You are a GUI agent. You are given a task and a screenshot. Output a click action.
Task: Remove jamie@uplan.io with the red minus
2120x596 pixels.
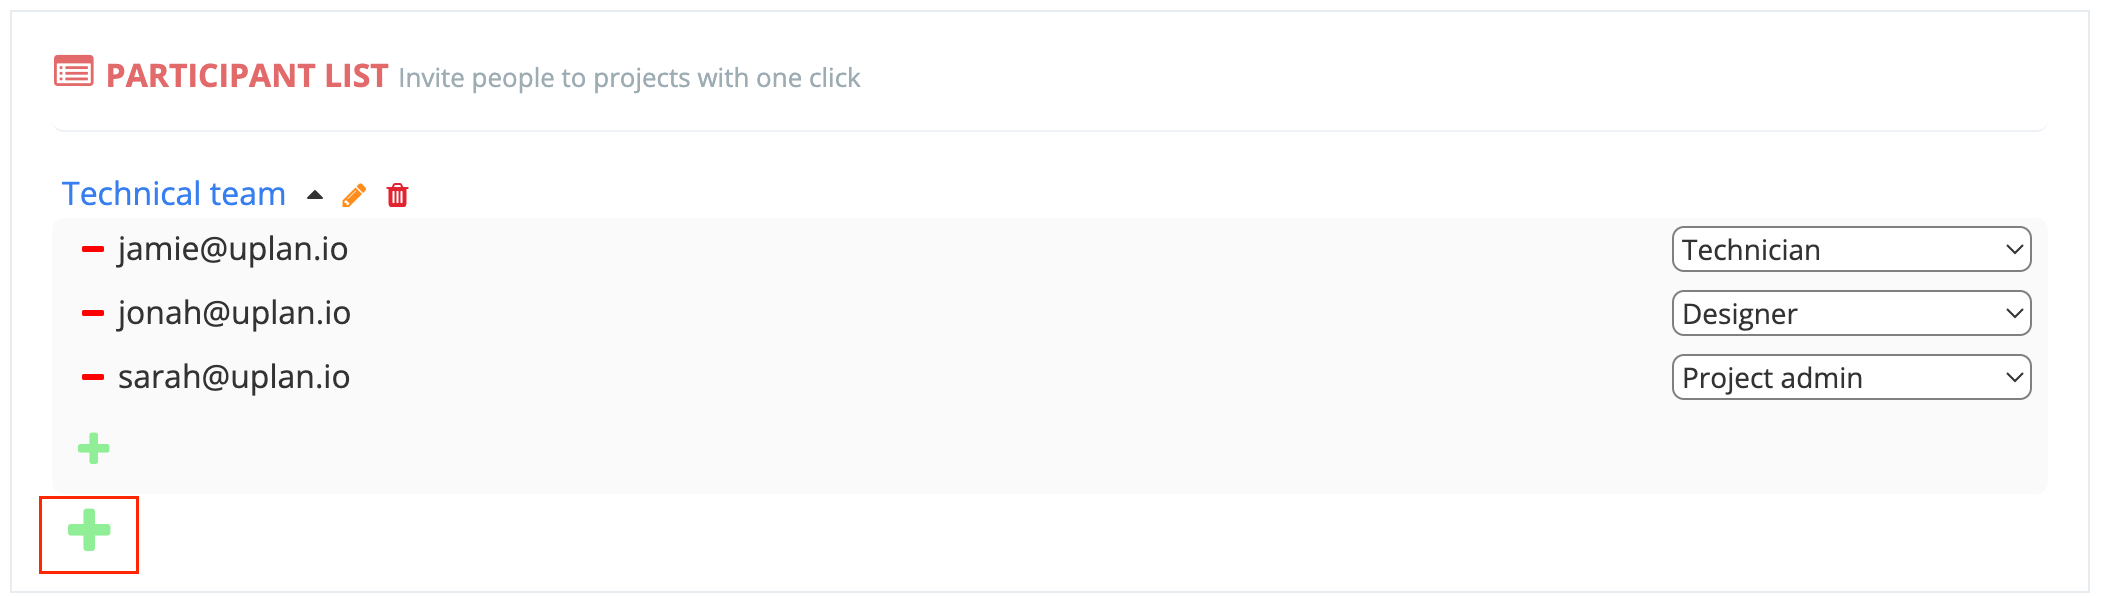pos(93,250)
